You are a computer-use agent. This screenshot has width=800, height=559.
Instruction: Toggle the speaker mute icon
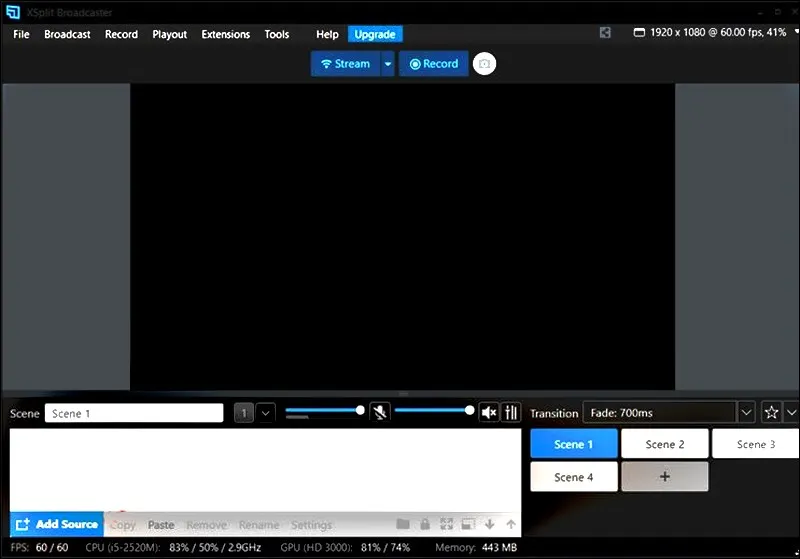point(489,412)
